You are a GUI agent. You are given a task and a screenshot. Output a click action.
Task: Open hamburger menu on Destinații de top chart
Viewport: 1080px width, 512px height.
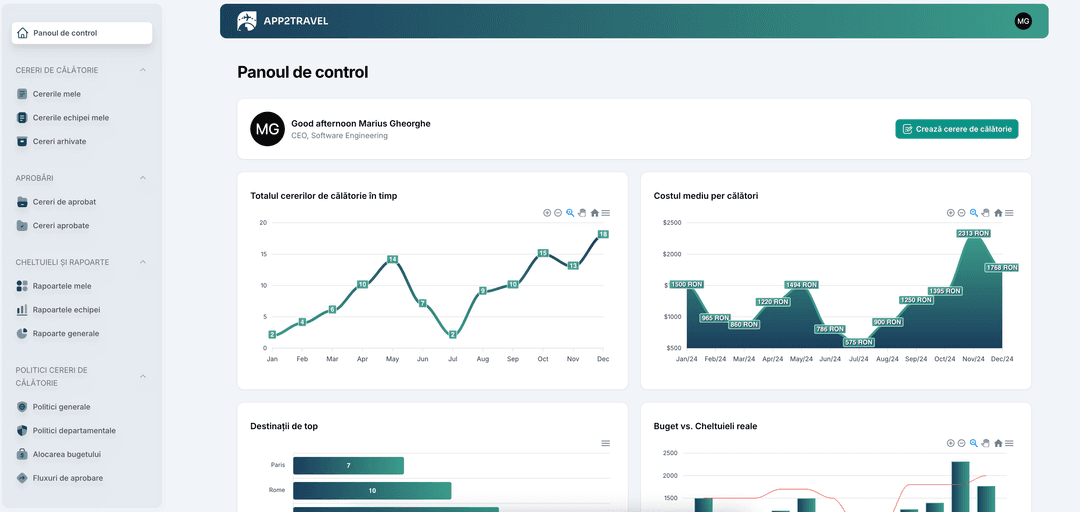[x=605, y=443]
